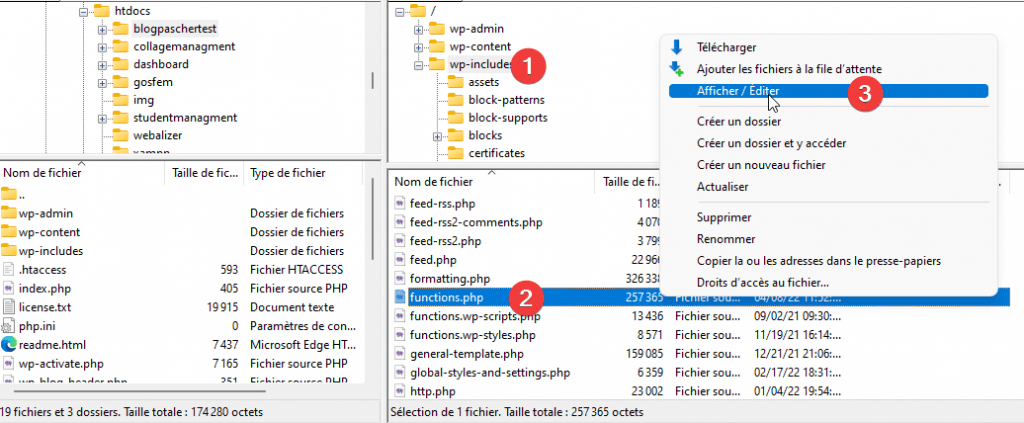This screenshot has width=1024, height=423.
Task: Click the parent directory (..) folder icon
Action: [x=8, y=194]
